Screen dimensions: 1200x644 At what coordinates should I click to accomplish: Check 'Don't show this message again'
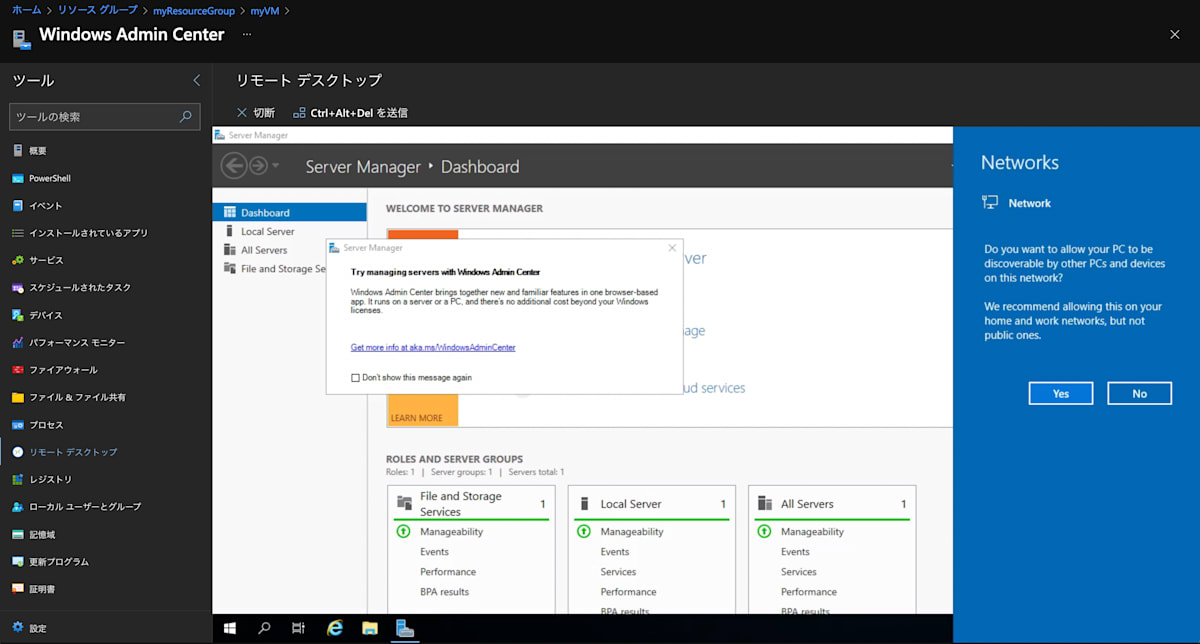pyautogui.click(x=355, y=378)
